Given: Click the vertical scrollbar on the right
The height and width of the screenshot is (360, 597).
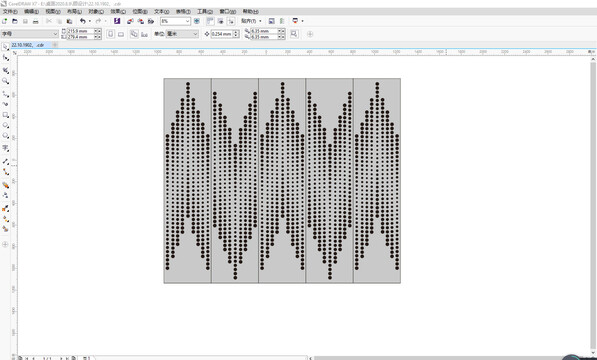Looking at the screenshot, I should point(593,205).
